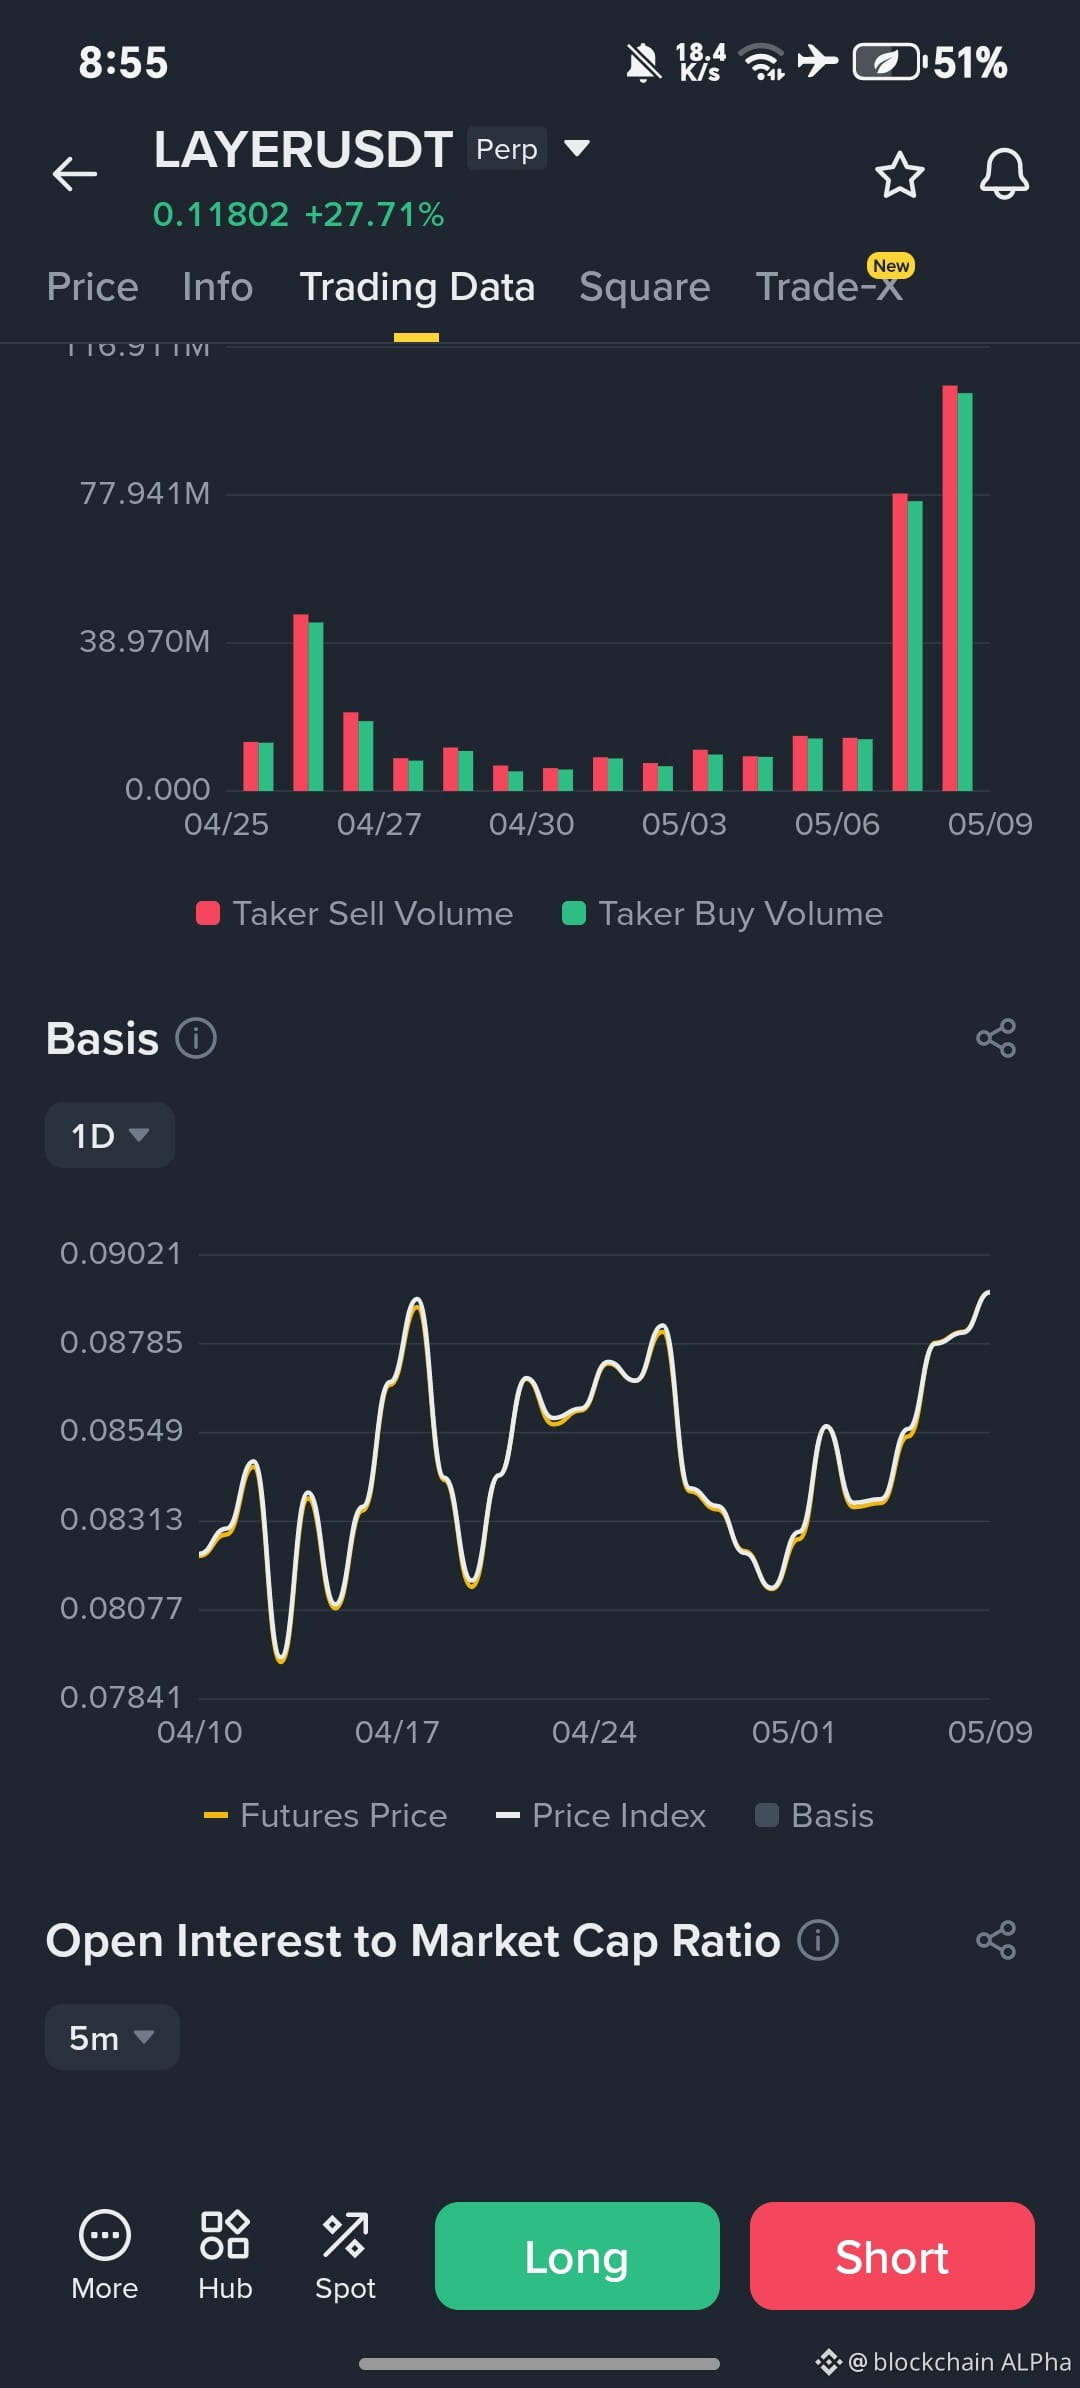Tap the back arrow icon
The image size is (1080, 2388).
click(75, 174)
